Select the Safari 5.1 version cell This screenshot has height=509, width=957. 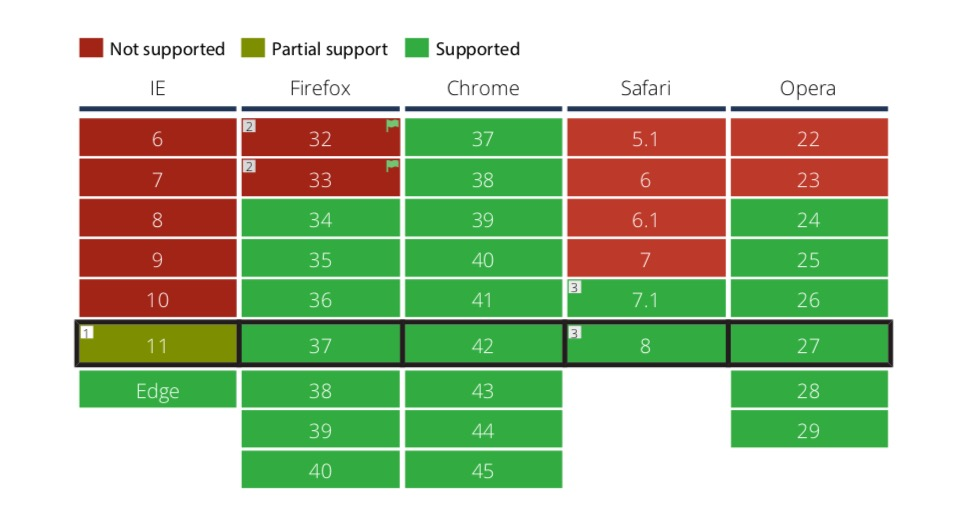[x=646, y=137]
